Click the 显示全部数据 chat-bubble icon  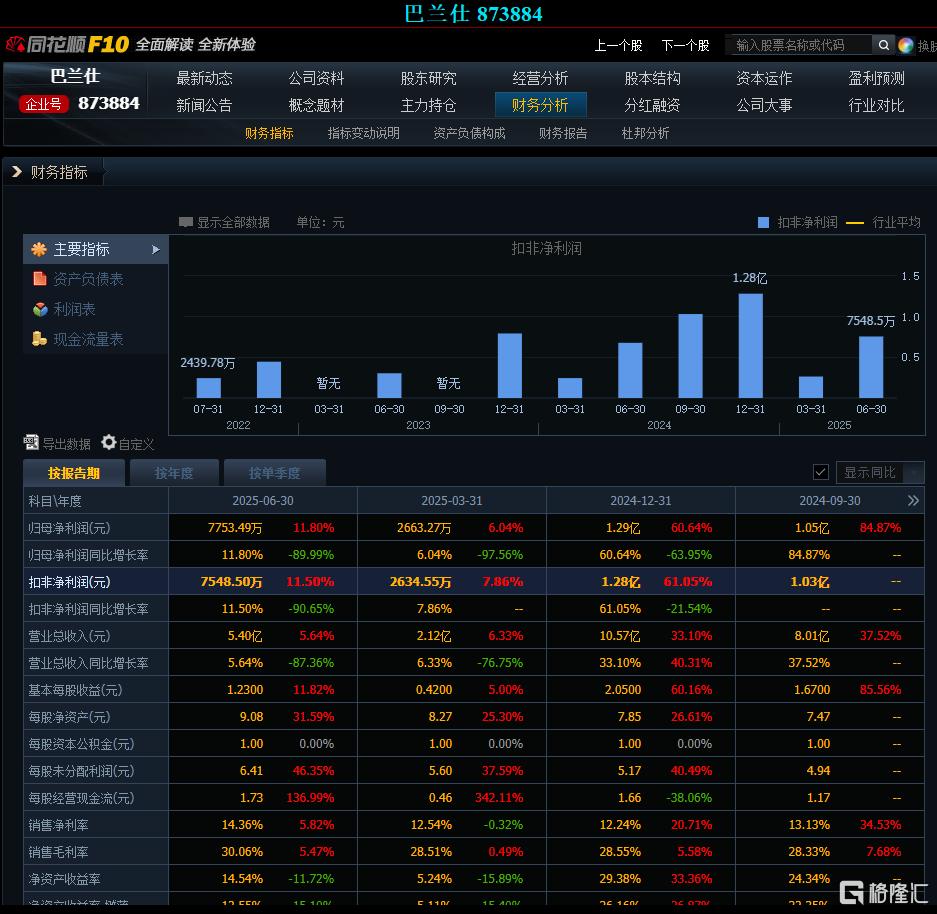point(185,222)
